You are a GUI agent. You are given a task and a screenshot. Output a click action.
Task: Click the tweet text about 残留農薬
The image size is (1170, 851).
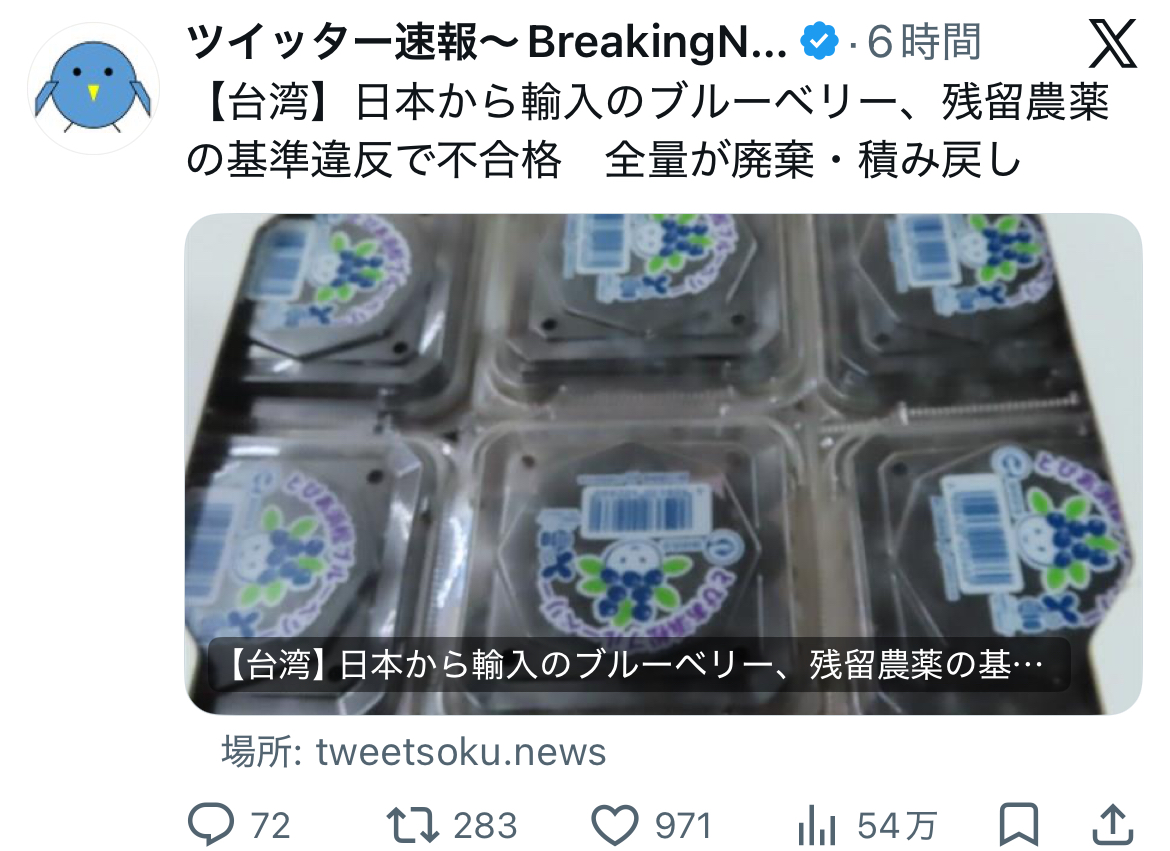coord(648,131)
